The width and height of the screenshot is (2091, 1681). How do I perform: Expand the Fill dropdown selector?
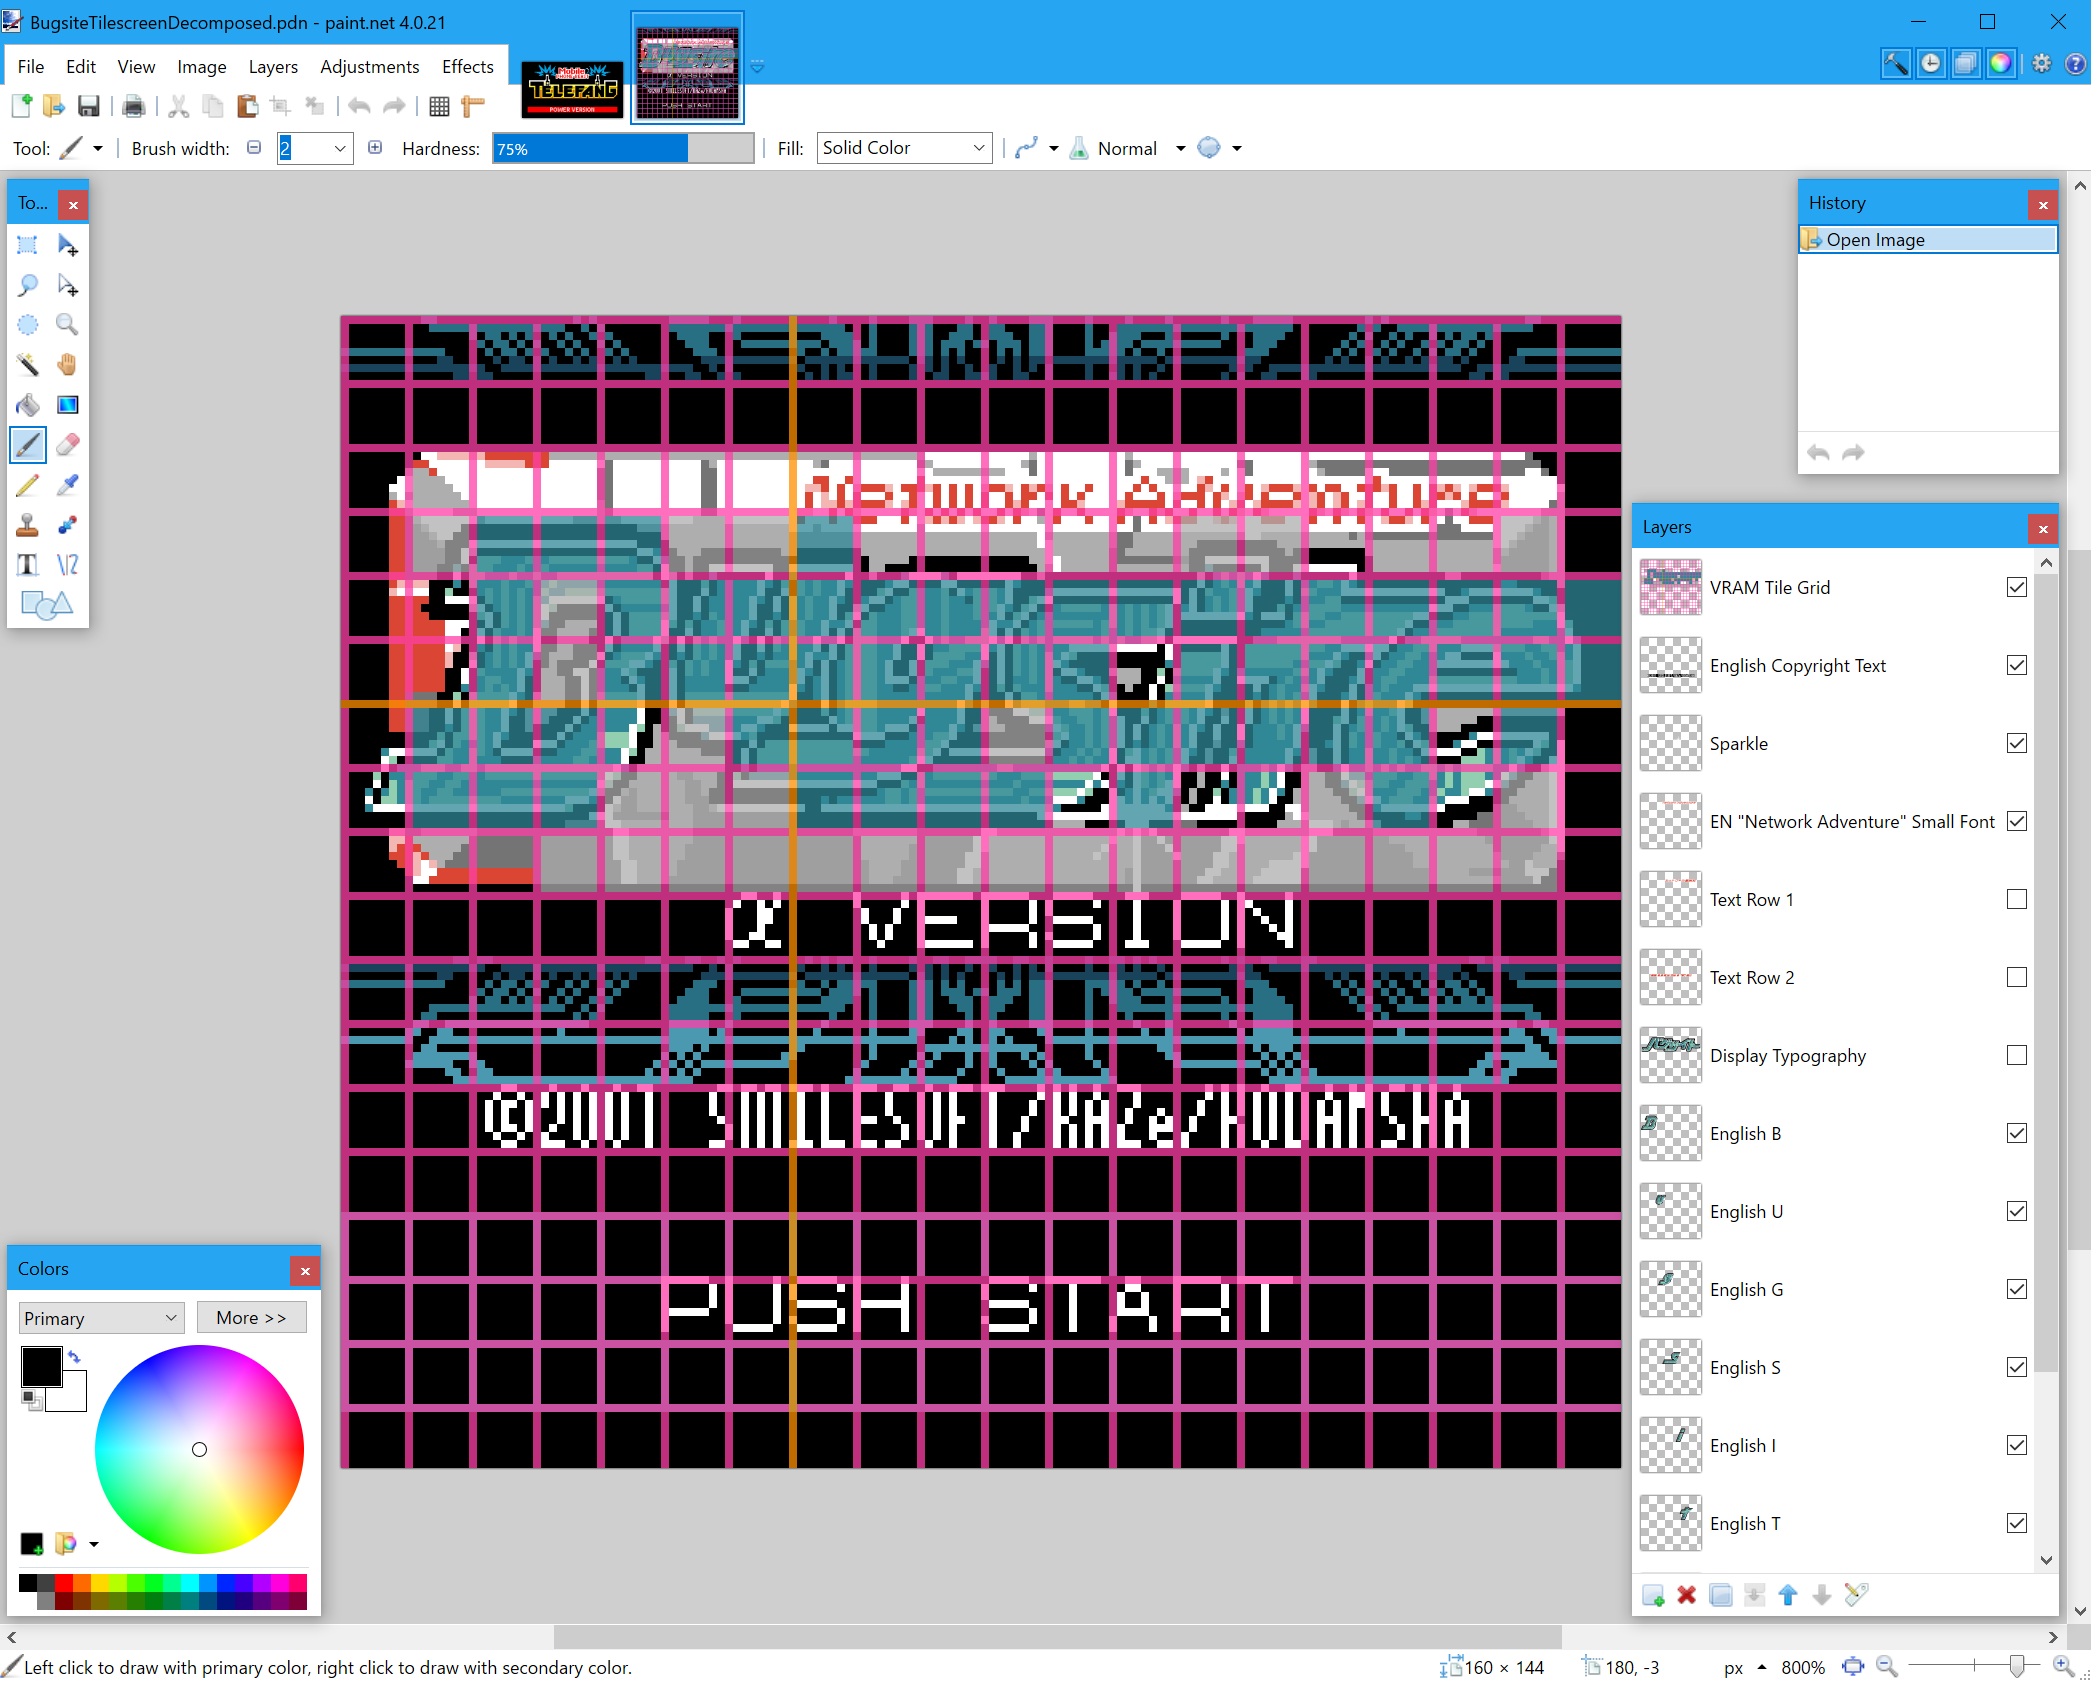click(x=976, y=148)
